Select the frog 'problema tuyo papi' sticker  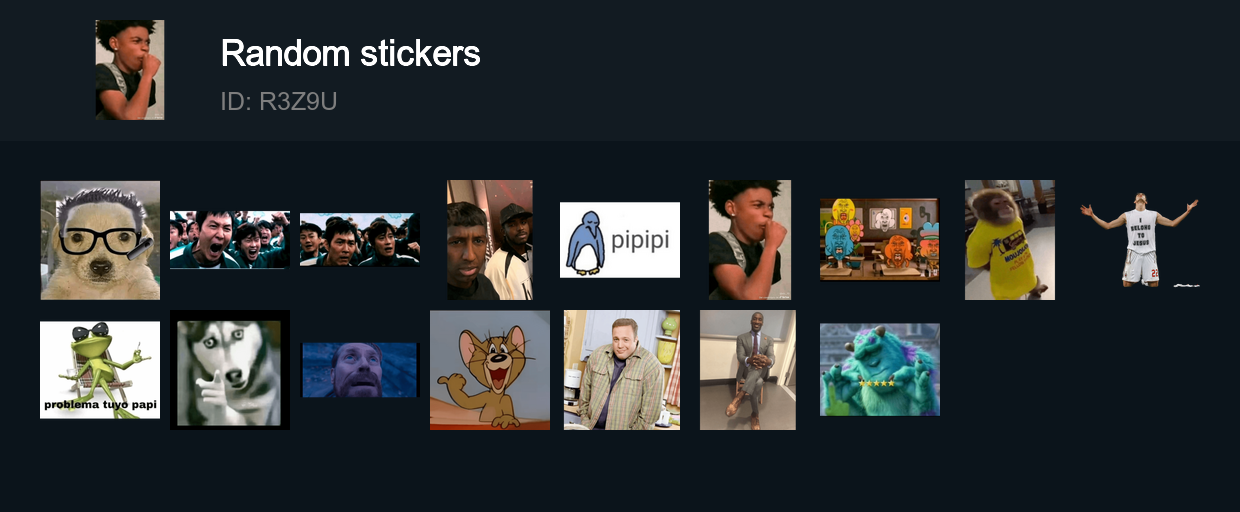click(x=100, y=370)
